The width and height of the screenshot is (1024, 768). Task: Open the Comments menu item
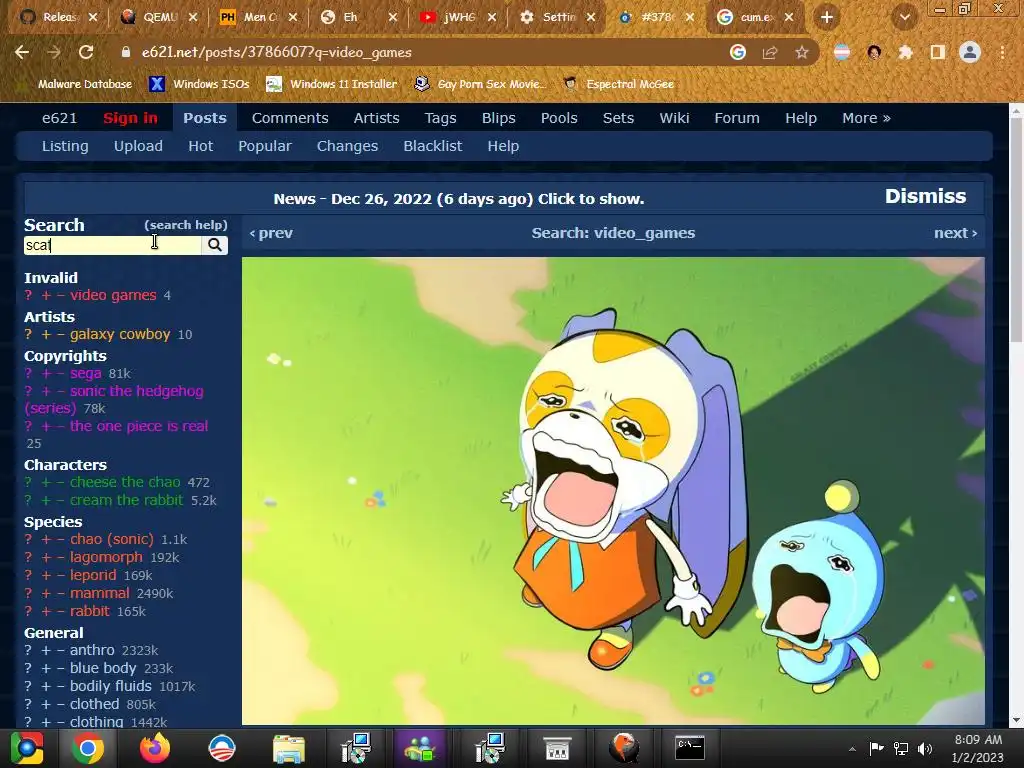290,118
